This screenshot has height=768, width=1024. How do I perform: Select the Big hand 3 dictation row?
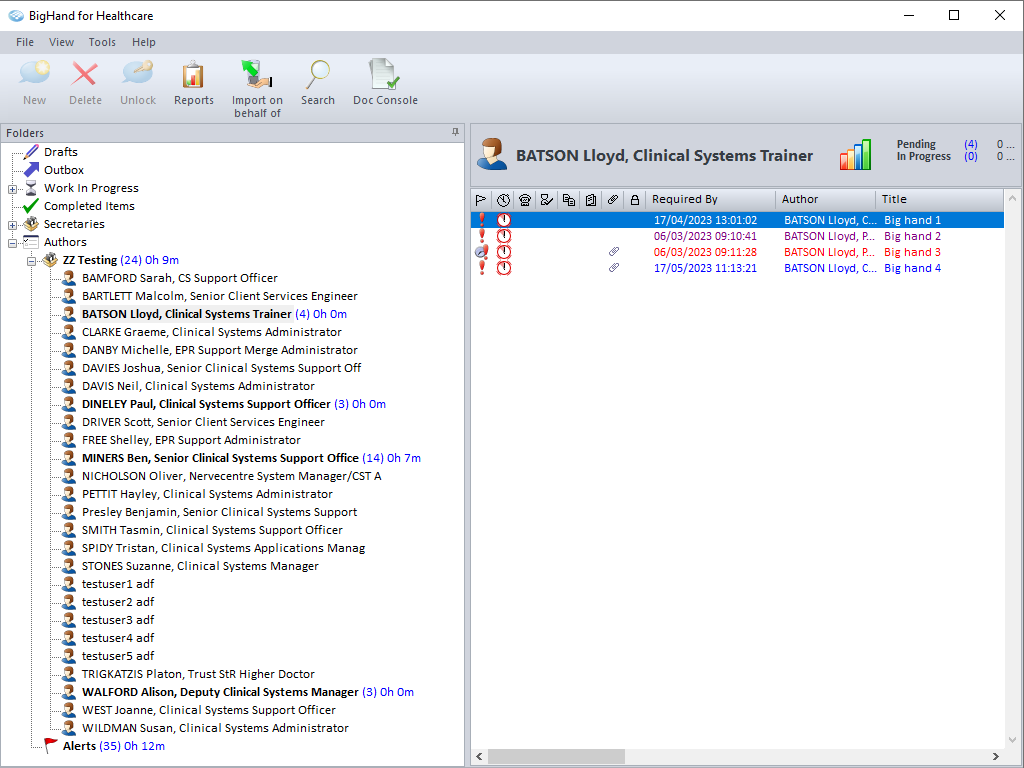(737, 252)
